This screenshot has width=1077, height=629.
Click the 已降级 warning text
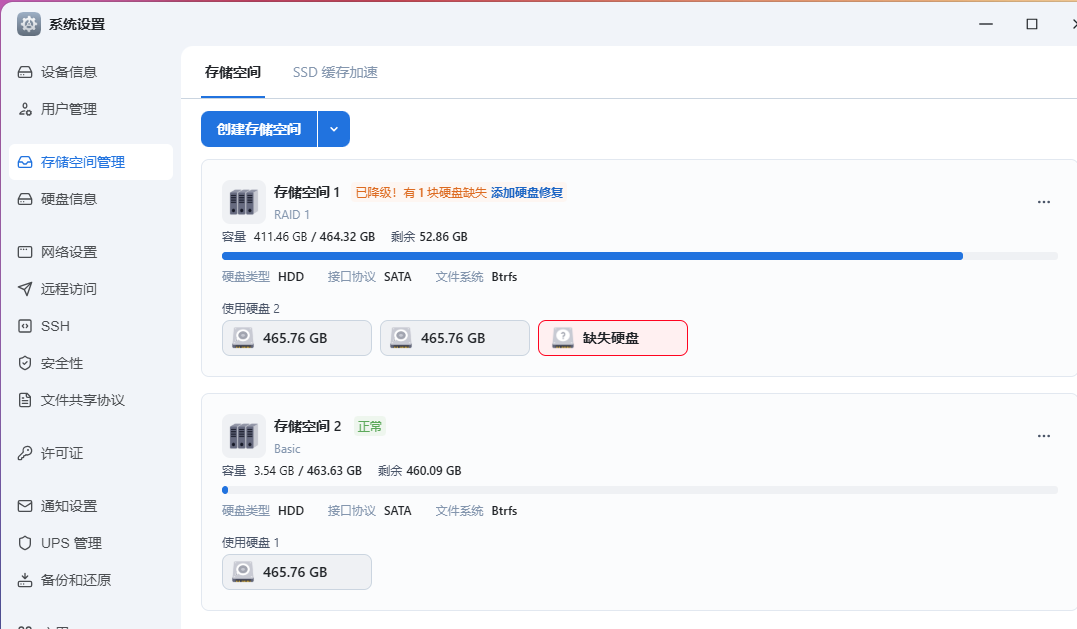pos(420,193)
